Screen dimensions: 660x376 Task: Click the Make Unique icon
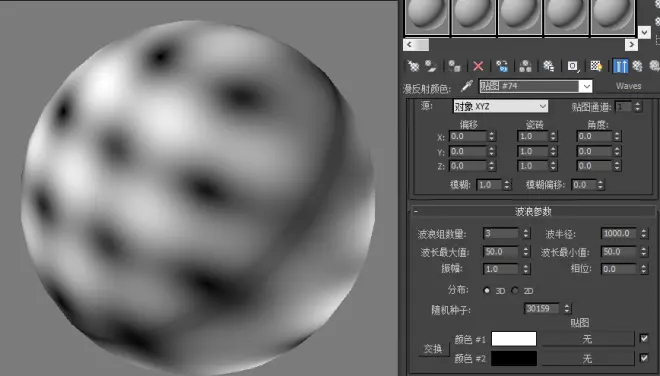coord(525,66)
